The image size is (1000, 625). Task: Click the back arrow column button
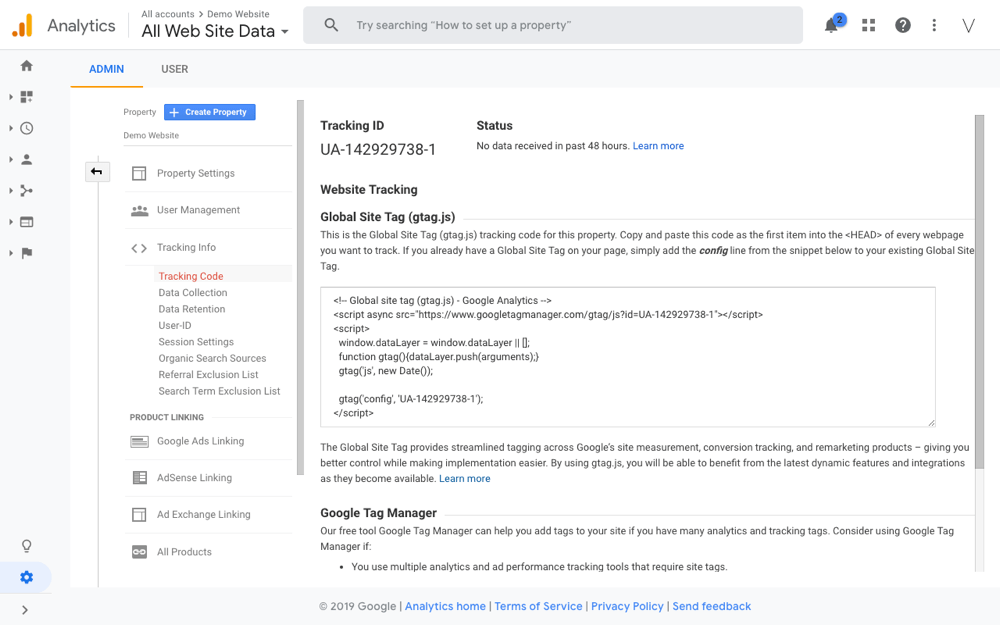pos(97,171)
